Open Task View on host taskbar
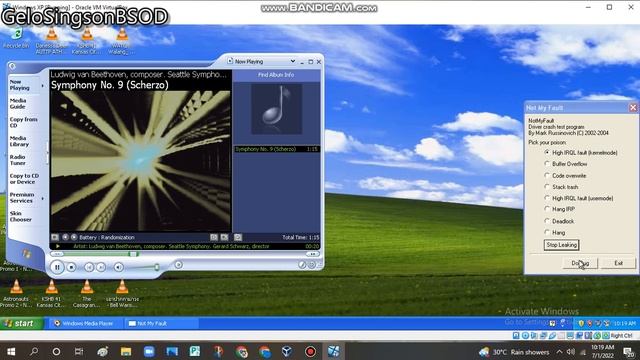This screenshot has width=640, height=360. [x=79, y=351]
